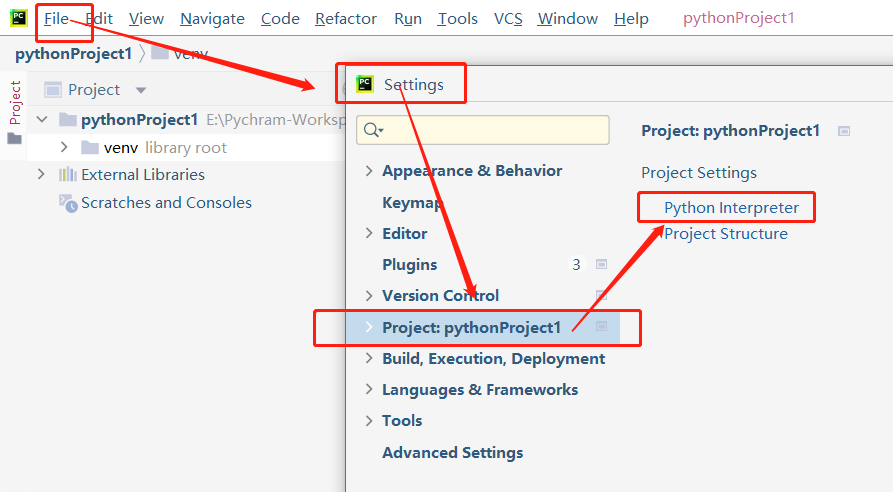Open the Project view dropdown arrow
This screenshot has height=492, width=893.
(x=141, y=90)
